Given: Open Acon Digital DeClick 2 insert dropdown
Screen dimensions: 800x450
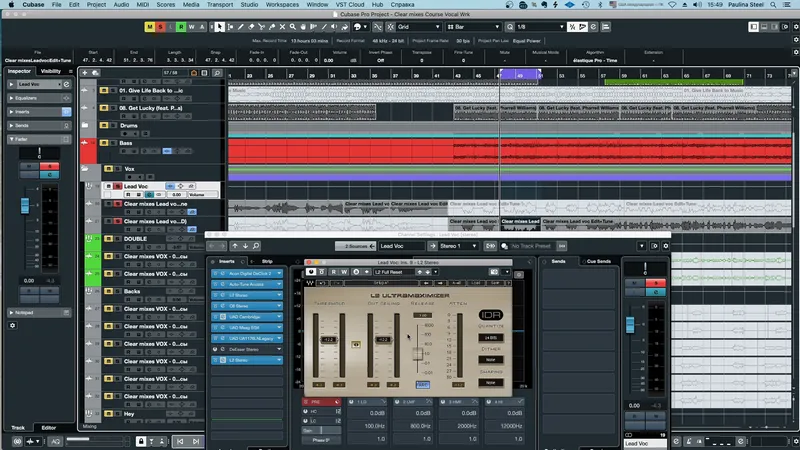Looking at the screenshot, I should click(279, 273).
